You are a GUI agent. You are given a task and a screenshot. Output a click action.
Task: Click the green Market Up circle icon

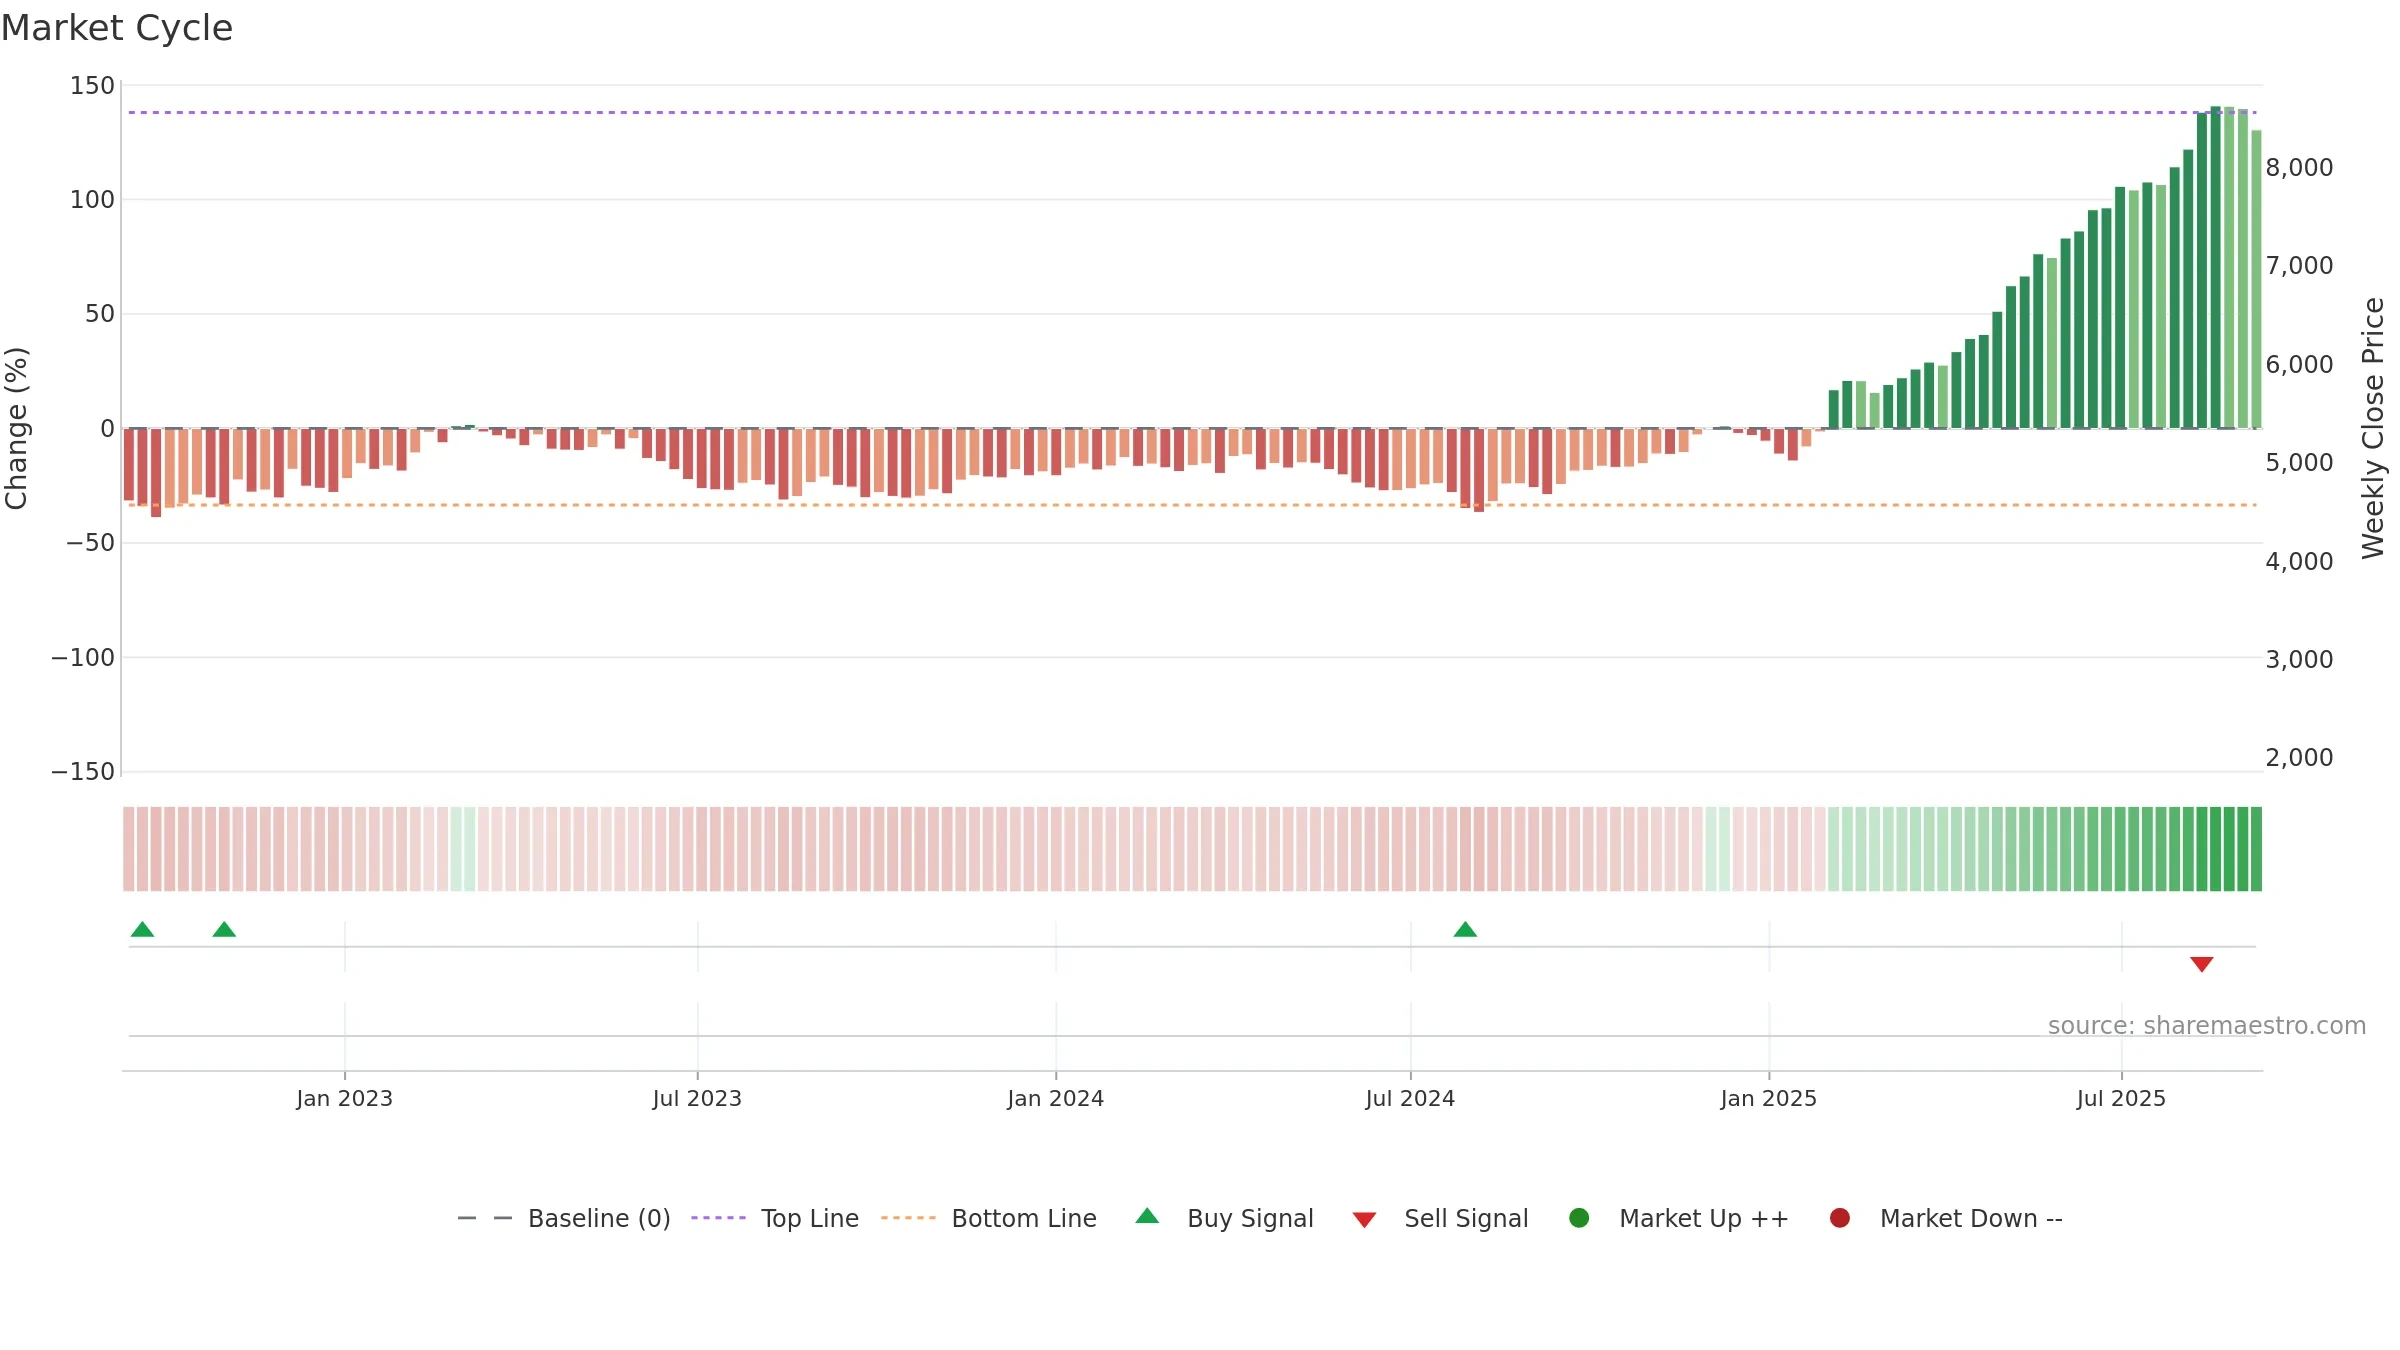click(1579, 1218)
